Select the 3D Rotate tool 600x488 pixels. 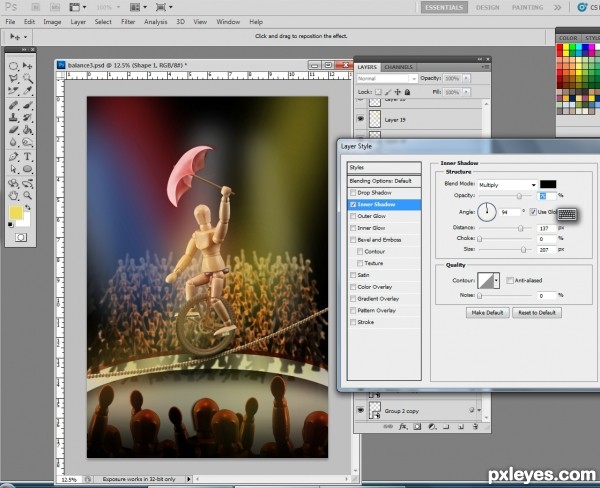(x=13, y=183)
